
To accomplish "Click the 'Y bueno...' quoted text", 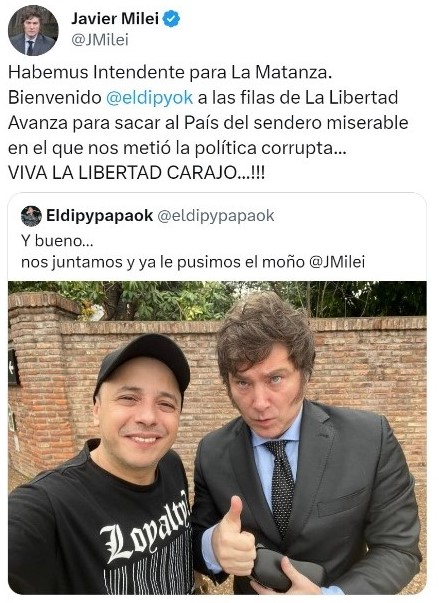I will [x=57, y=241].
